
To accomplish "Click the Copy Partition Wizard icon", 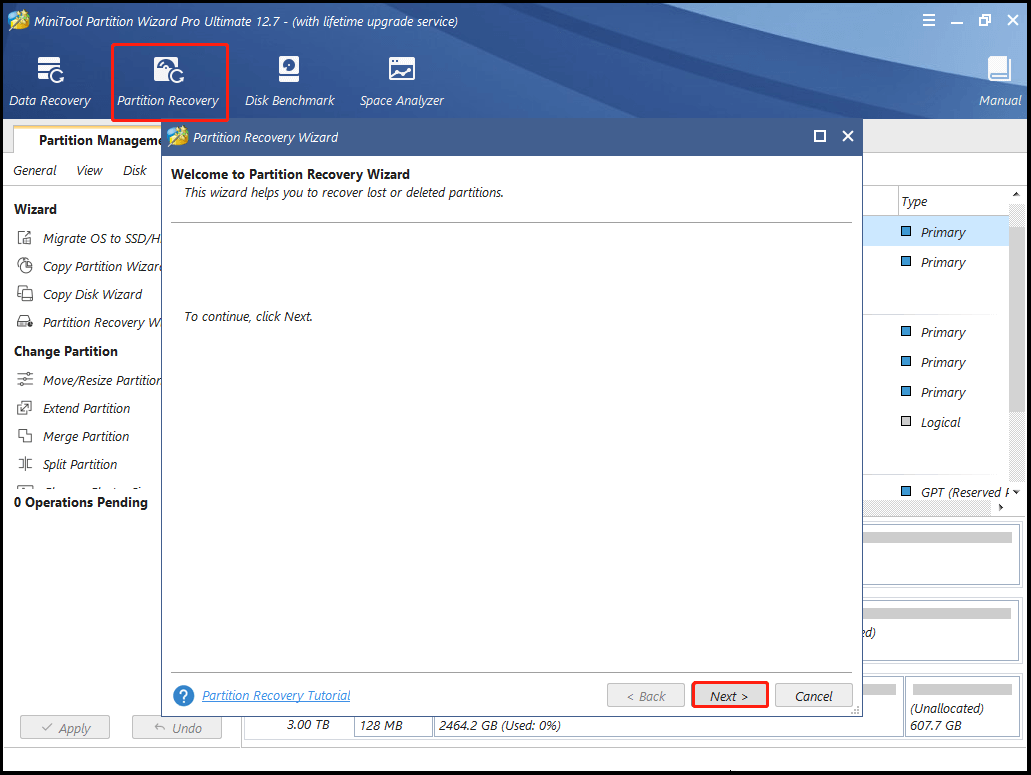I will click(x=24, y=266).
